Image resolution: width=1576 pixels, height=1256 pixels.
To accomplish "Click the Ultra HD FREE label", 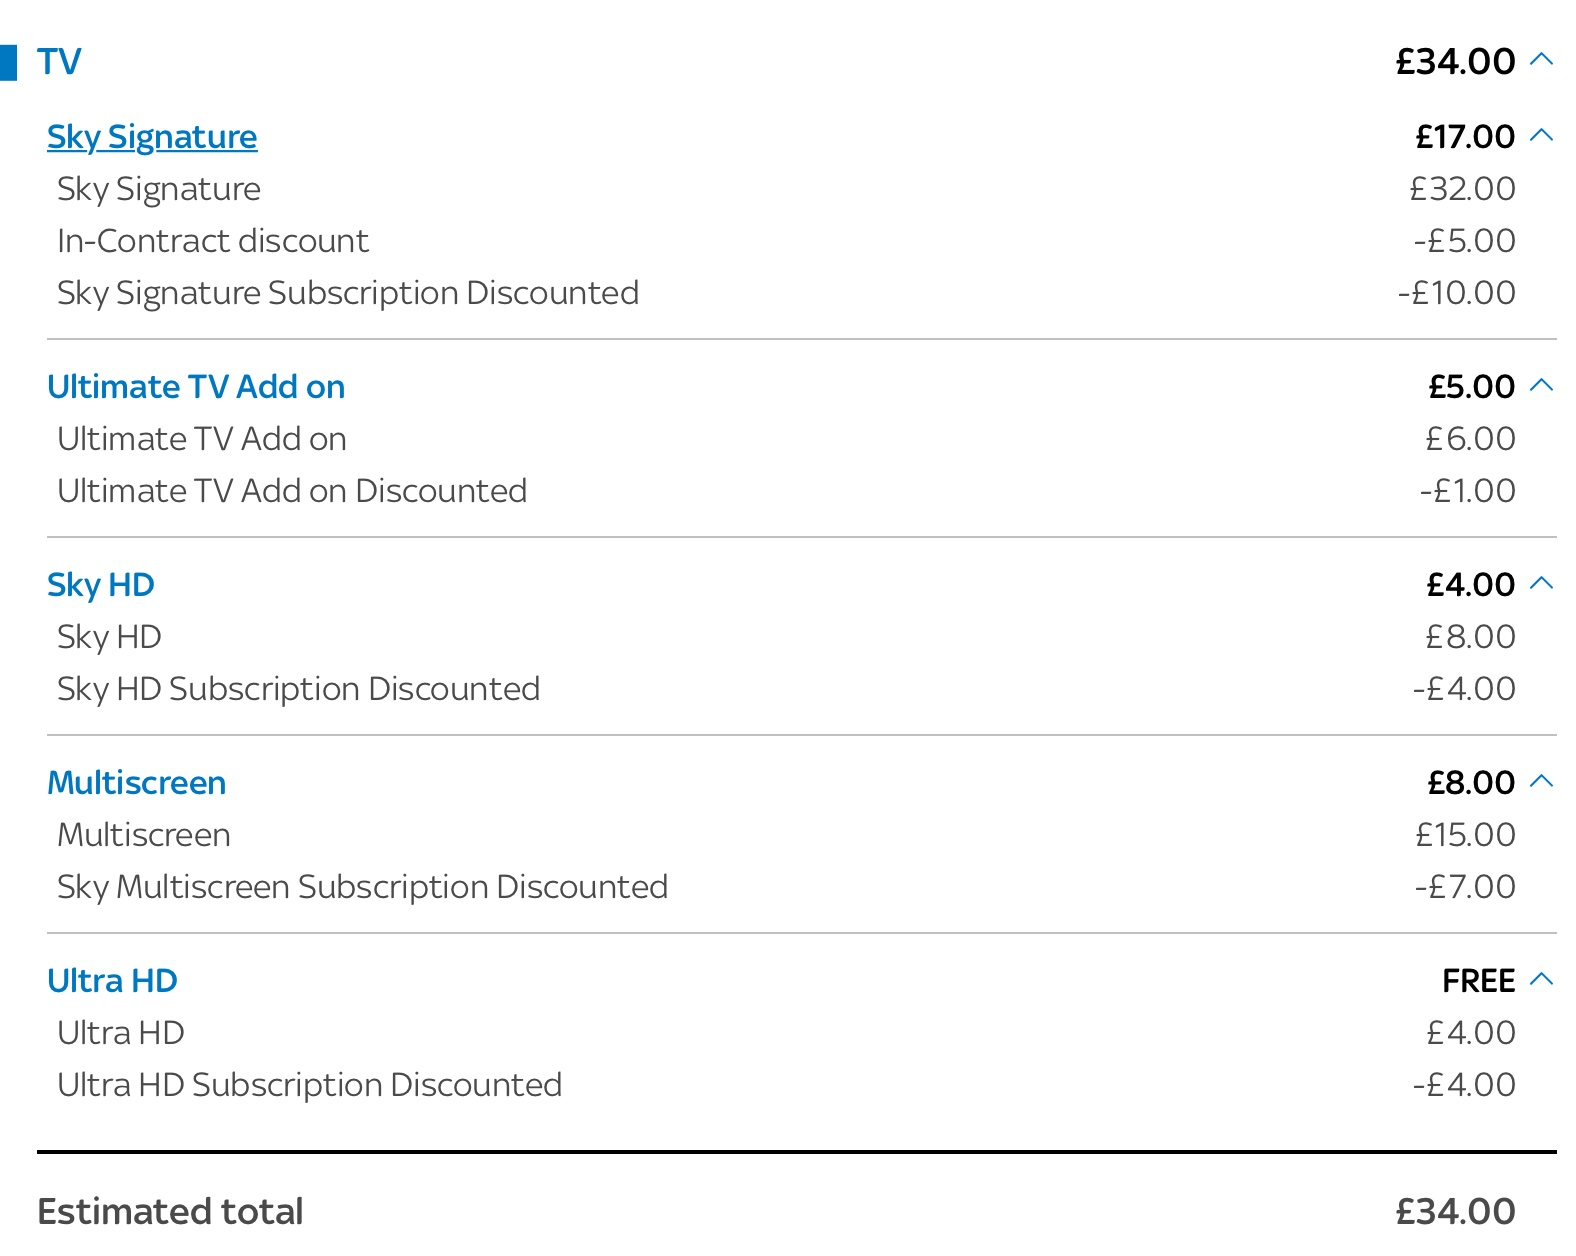I will tap(1479, 981).
